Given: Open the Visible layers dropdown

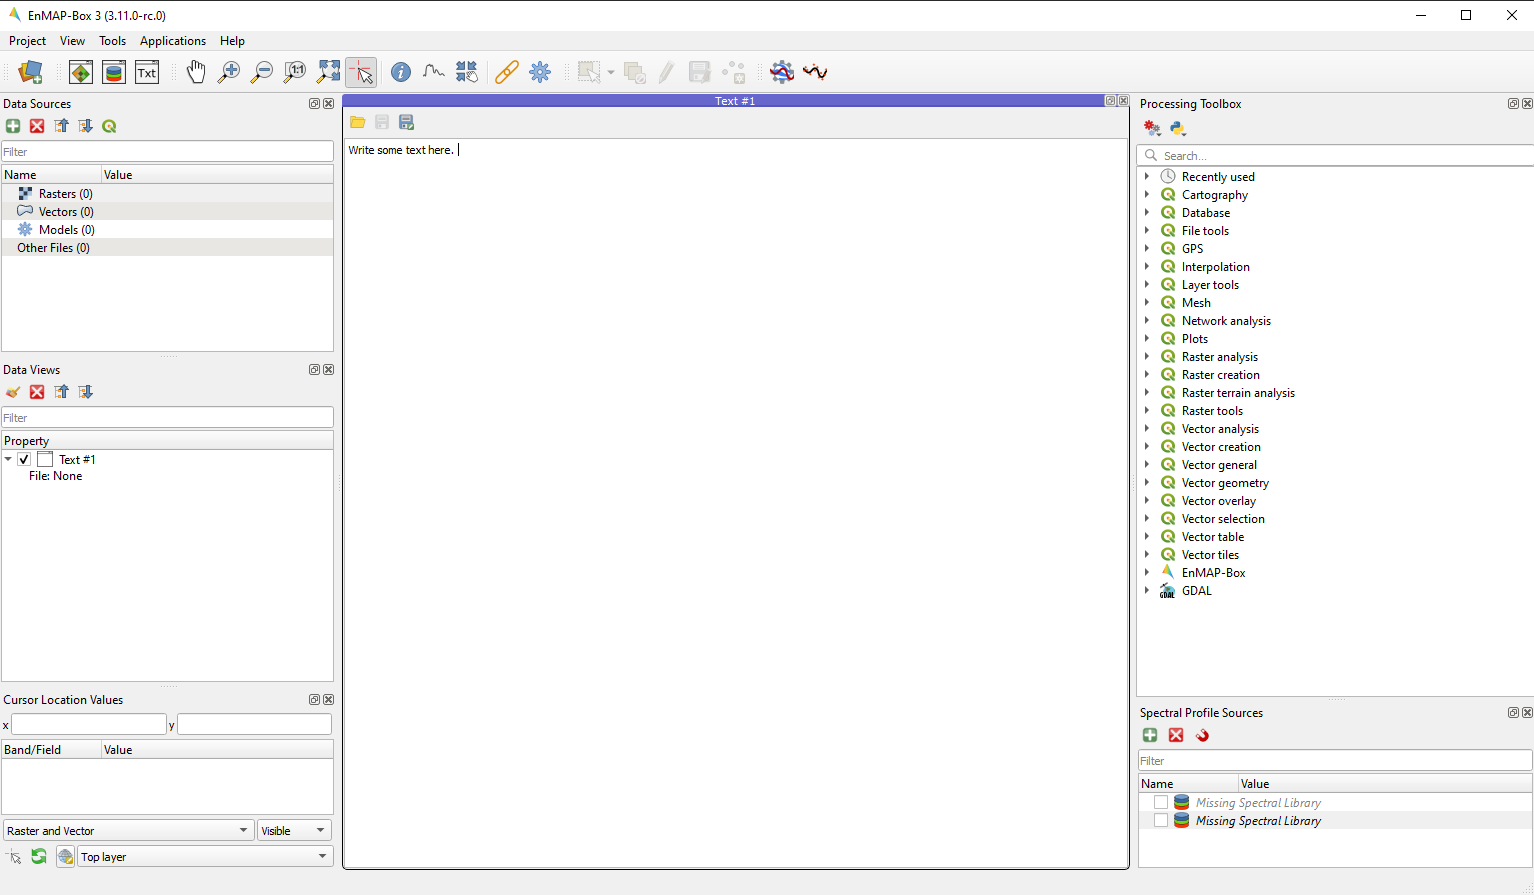Looking at the screenshot, I should (x=294, y=830).
